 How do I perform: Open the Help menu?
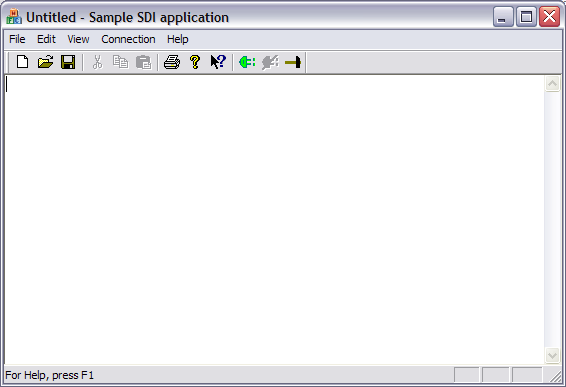[x=178, y=39]
